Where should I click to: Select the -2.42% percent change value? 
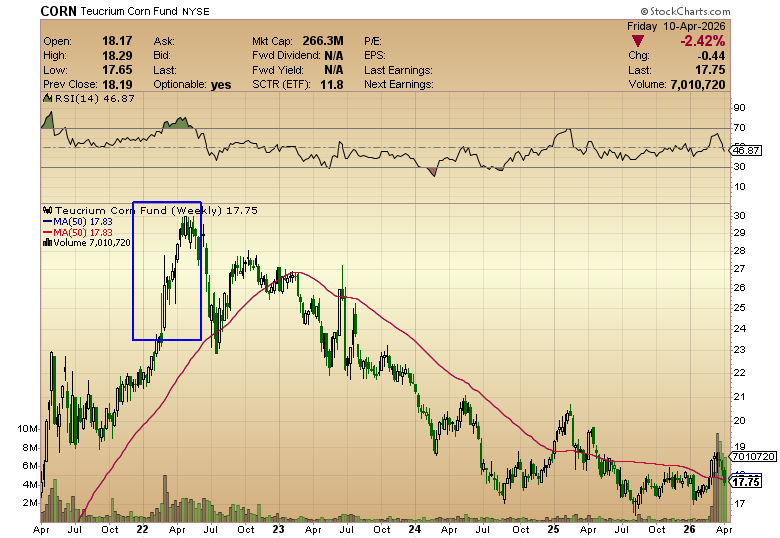click(702, 41)
